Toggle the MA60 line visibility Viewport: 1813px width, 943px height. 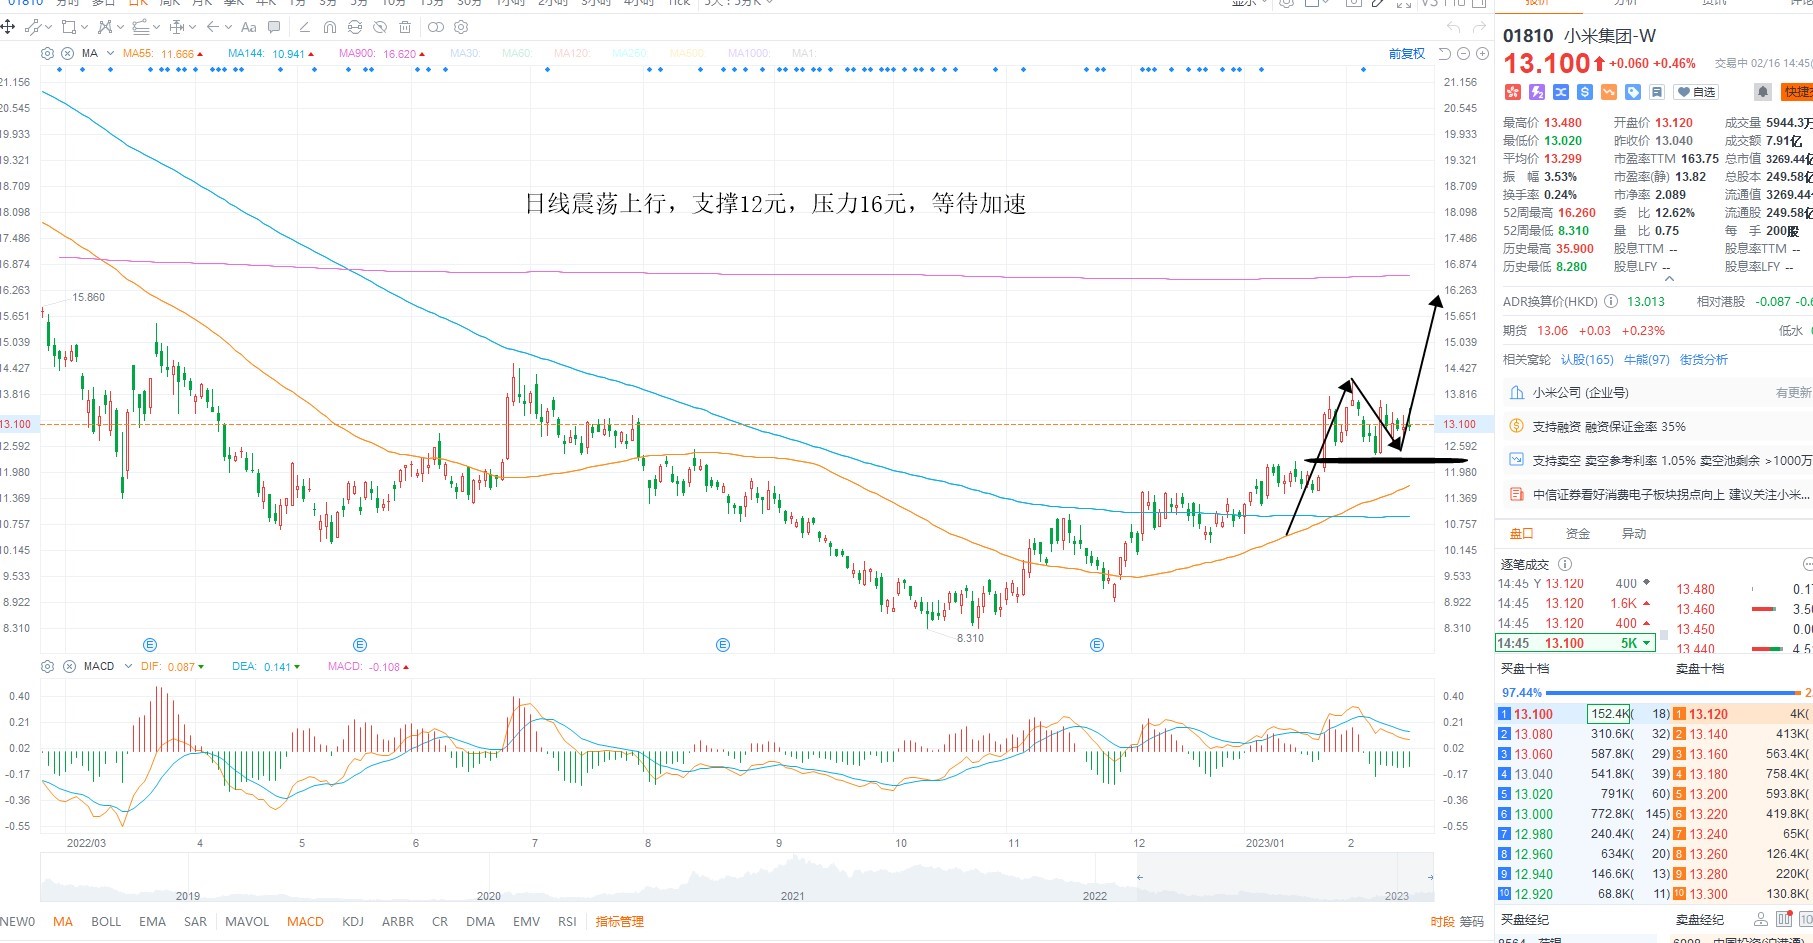pyautogui.click(x=517, y=53)
